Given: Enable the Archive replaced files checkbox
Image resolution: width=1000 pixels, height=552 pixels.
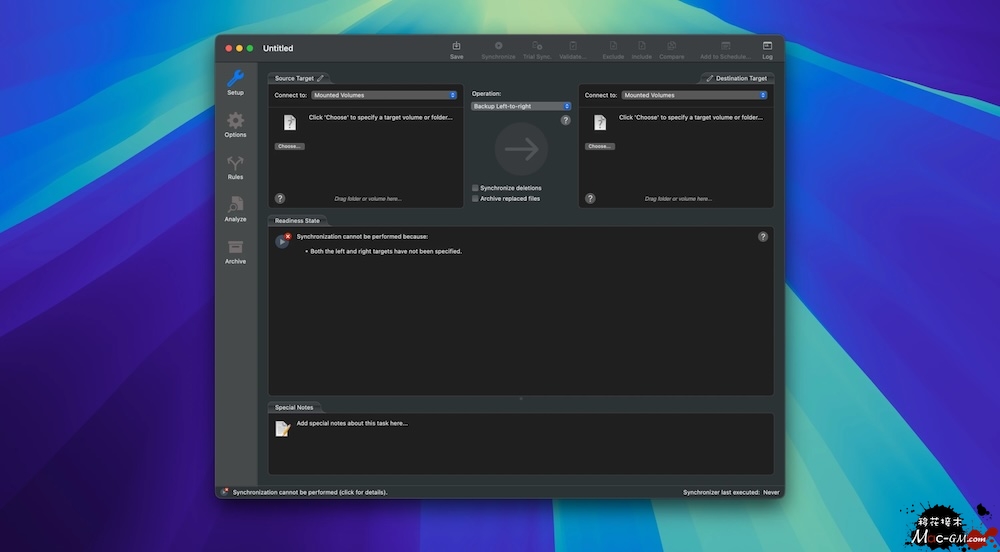Looking at the screenshot, I should click(x=476, y=199).
